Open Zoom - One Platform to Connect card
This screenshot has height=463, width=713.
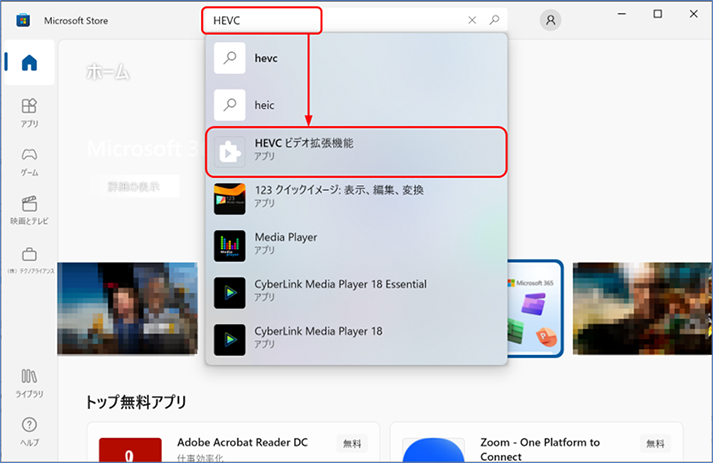pos(537,443)
